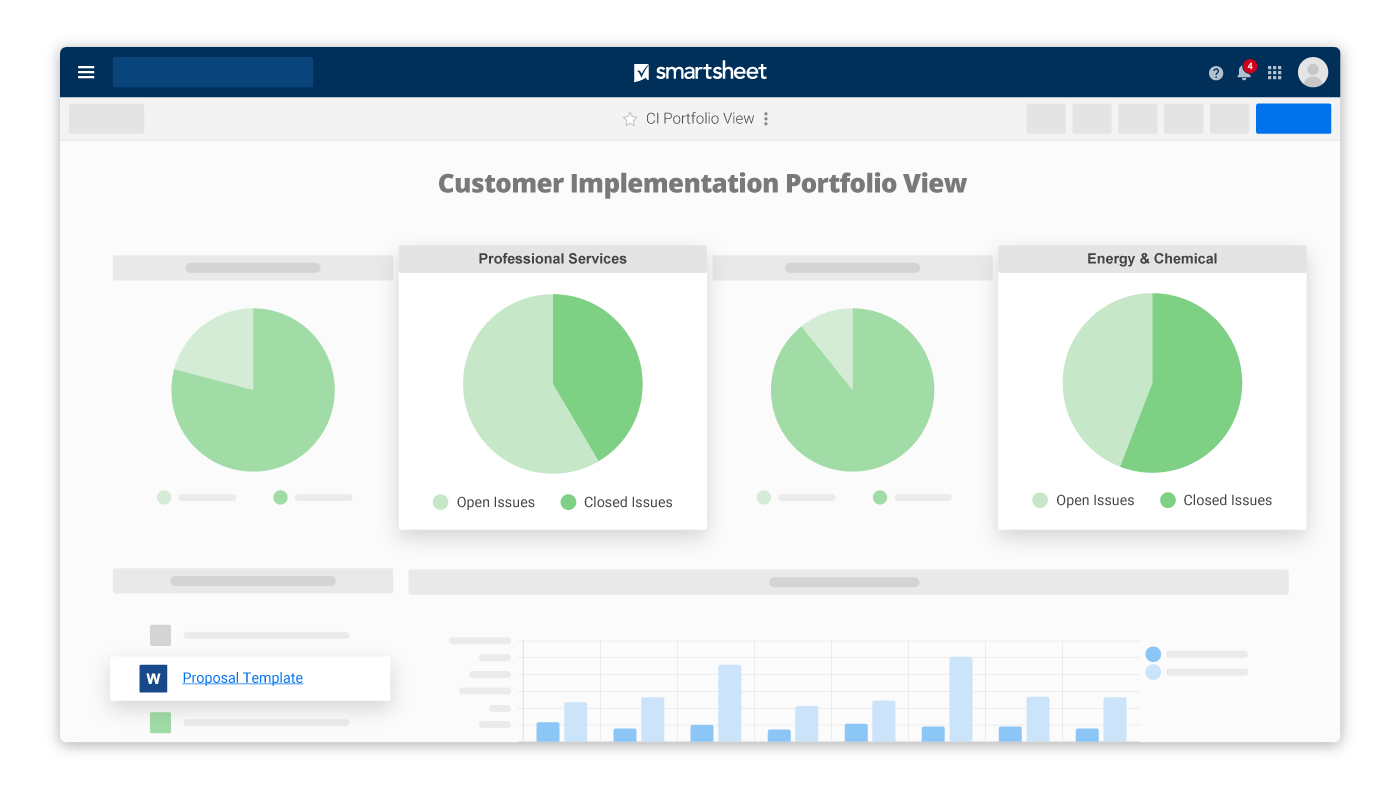
Task: Open the hamburger navigation menu
Action: (x=86, y=72)
